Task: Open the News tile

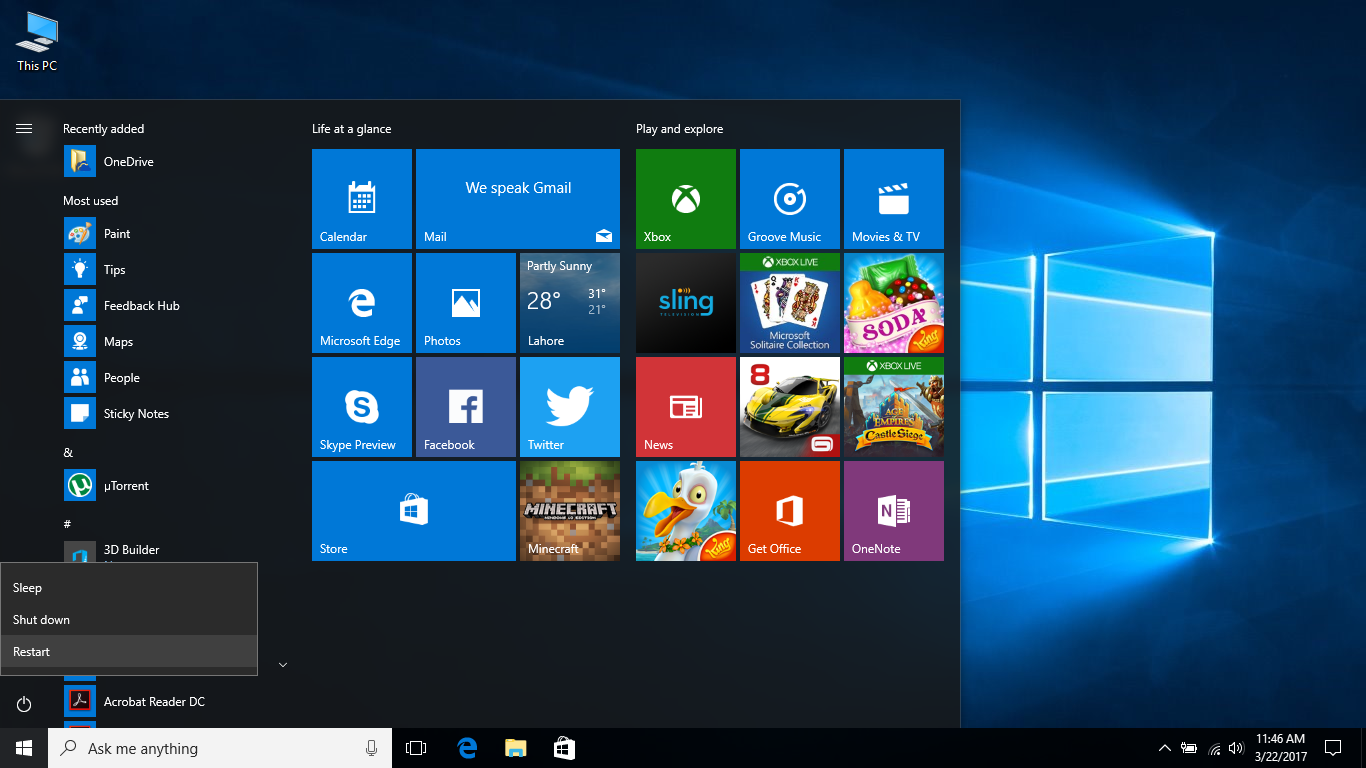Action: click(x=686, y=407)
